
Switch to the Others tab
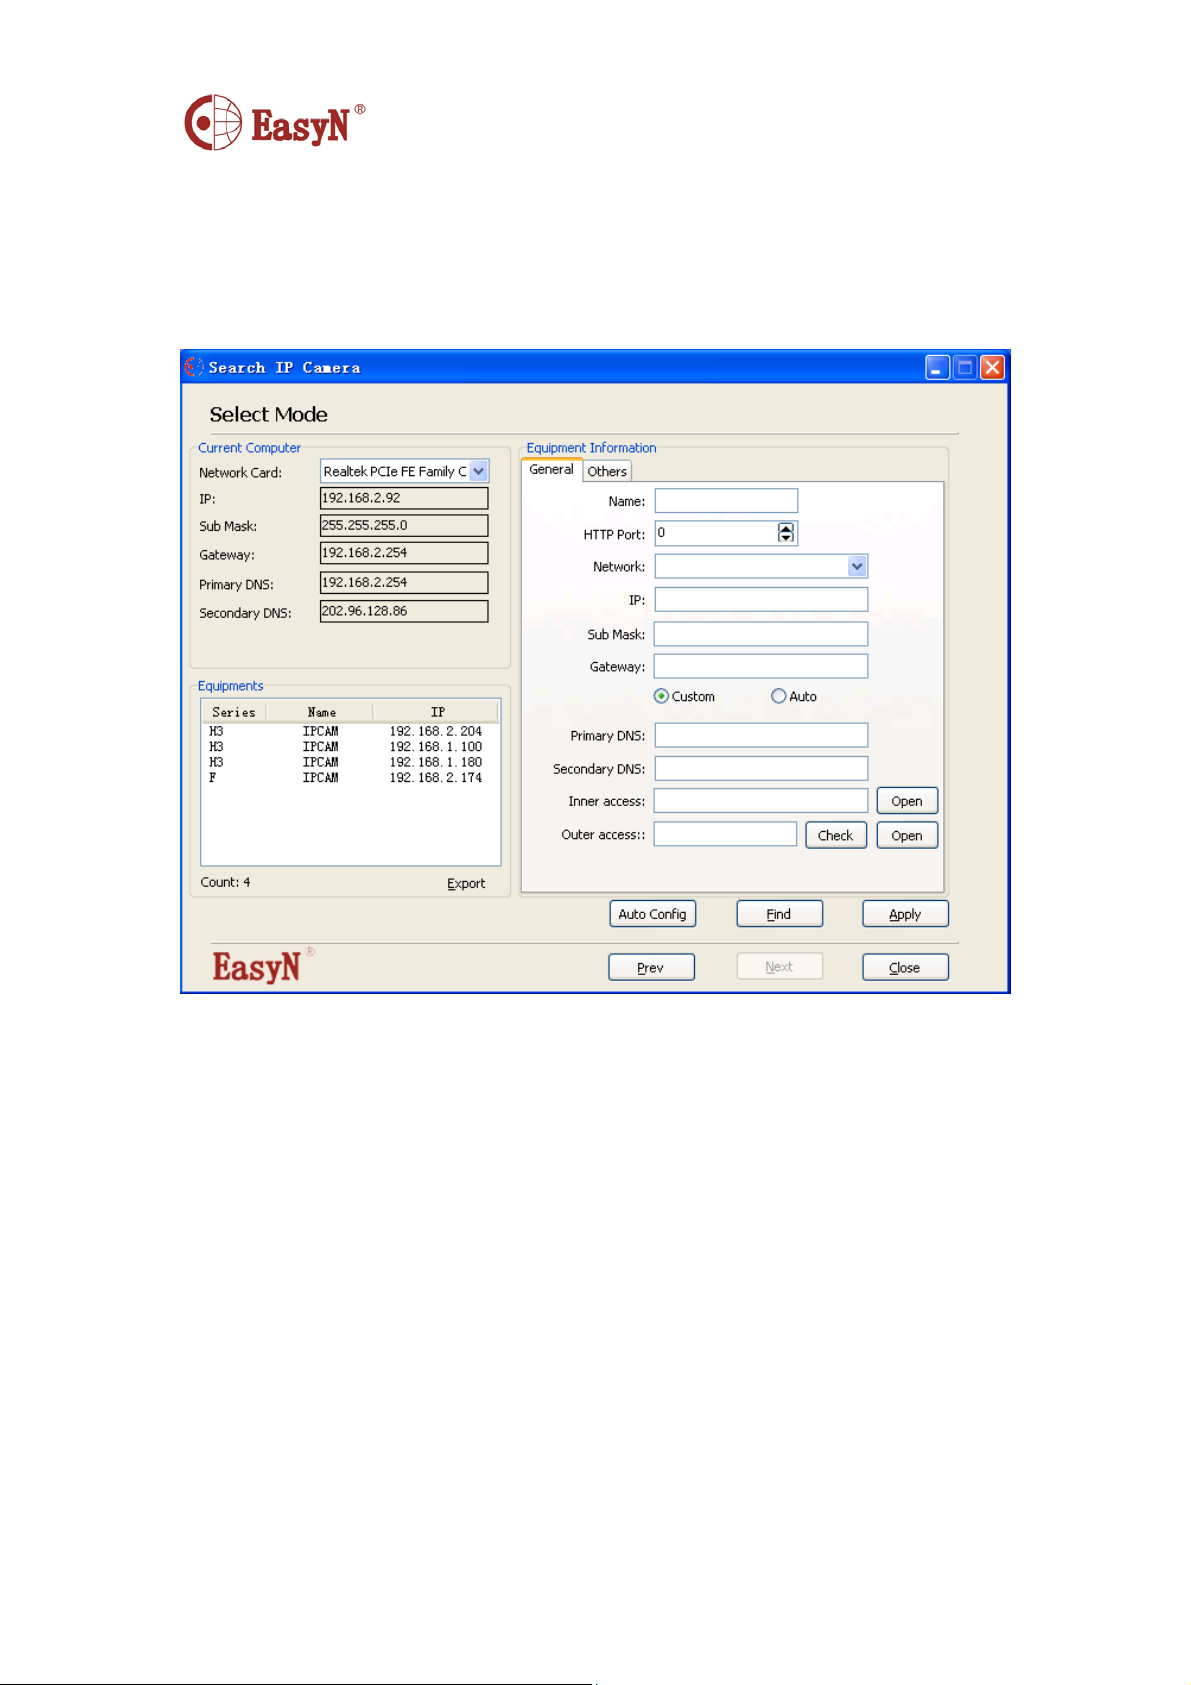coord(607,471)
